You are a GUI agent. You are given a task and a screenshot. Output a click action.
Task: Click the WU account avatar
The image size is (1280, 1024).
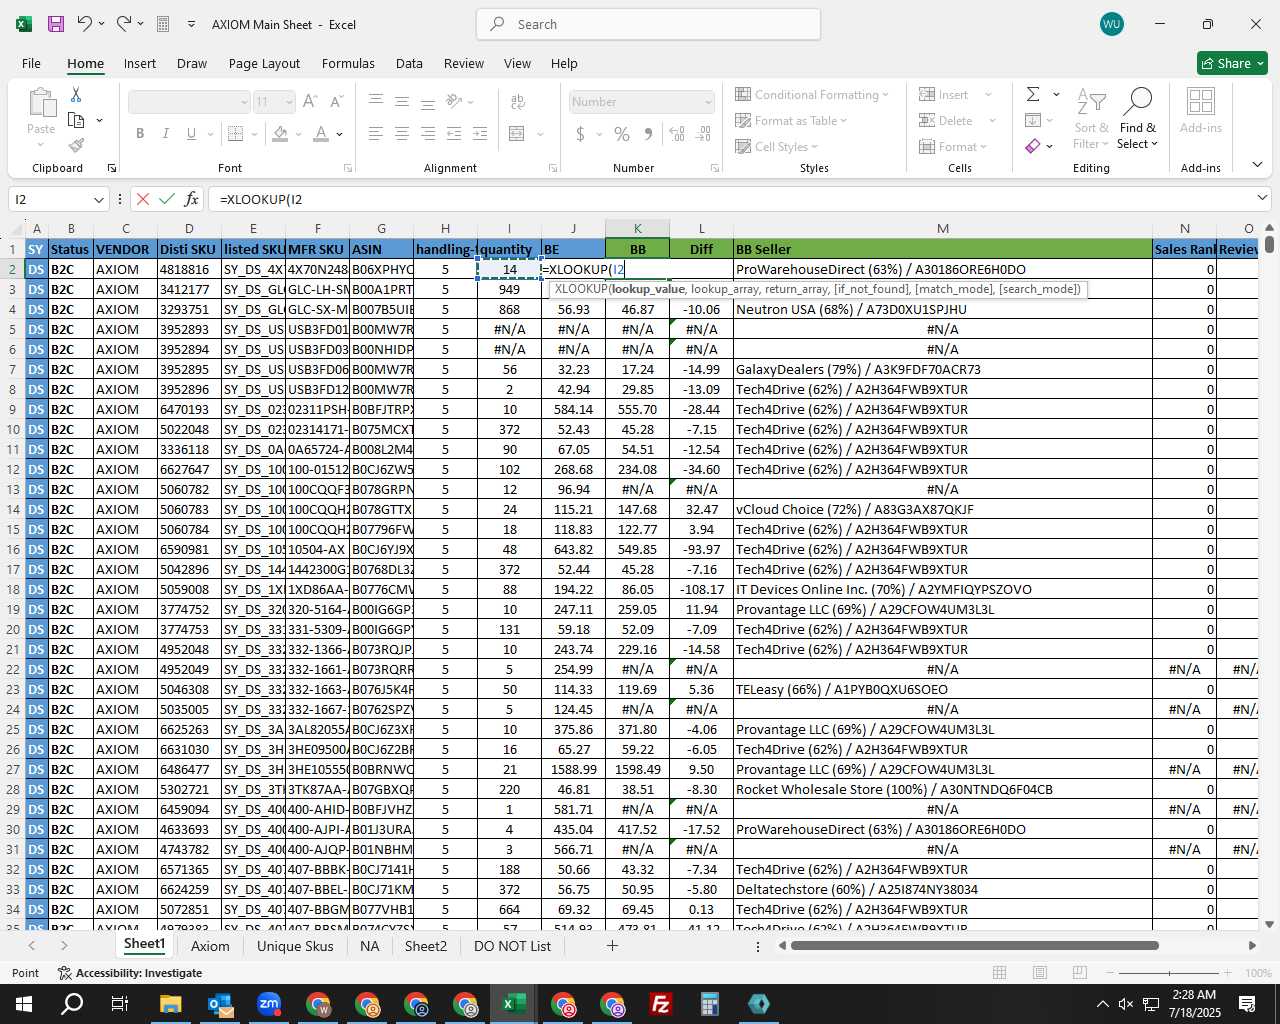pyautogui.click(x=1111, y=24)
